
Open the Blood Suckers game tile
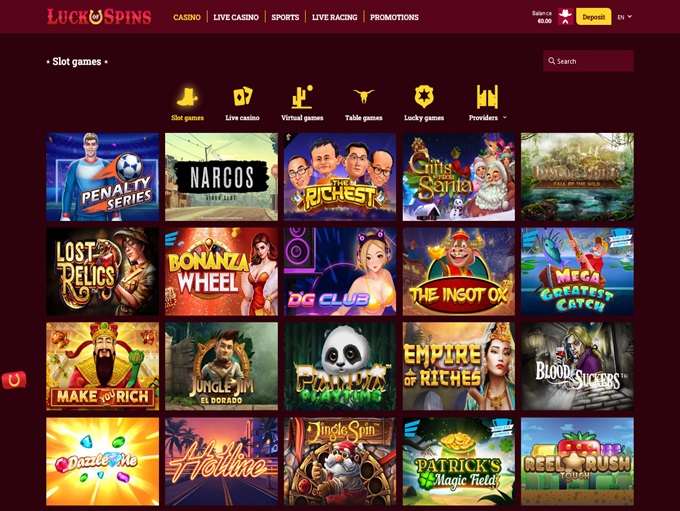pyautogui.click(x=577, y=366)
